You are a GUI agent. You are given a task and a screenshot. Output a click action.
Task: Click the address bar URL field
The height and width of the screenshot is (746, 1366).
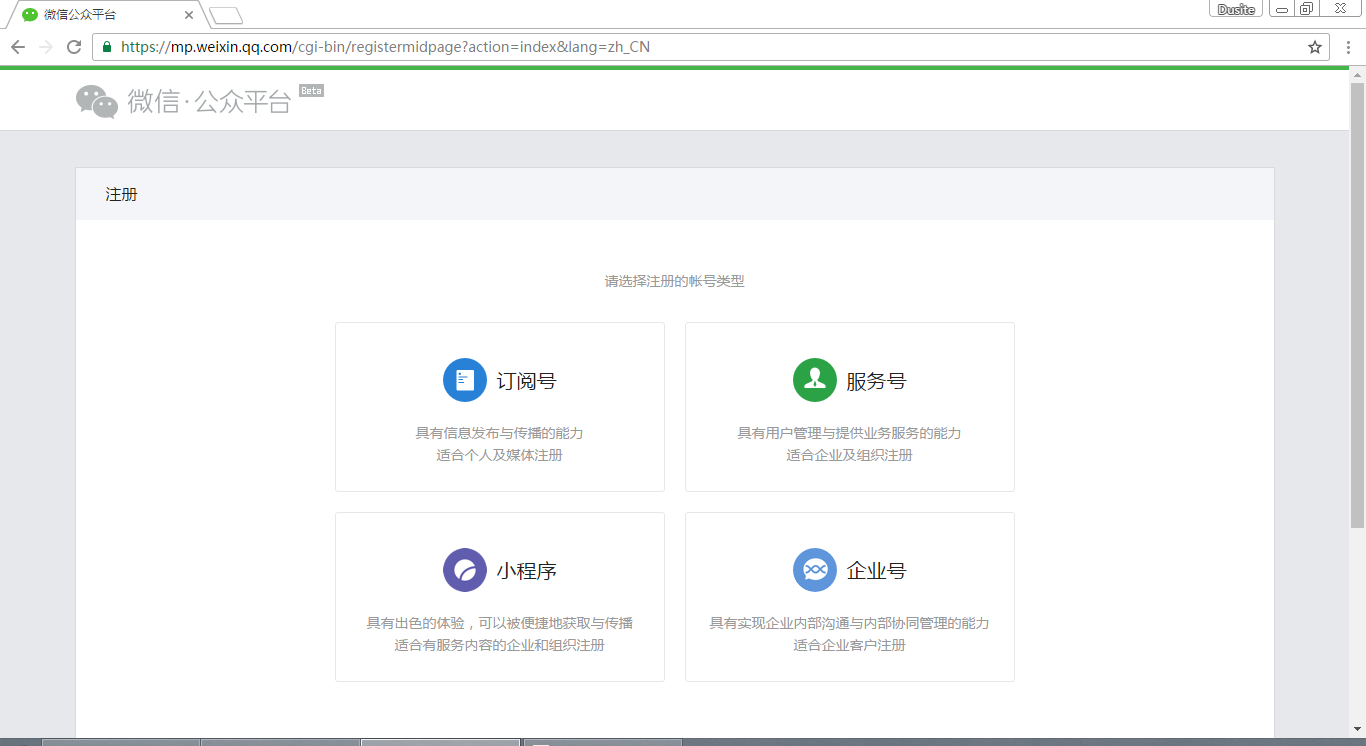click(711, 47)
